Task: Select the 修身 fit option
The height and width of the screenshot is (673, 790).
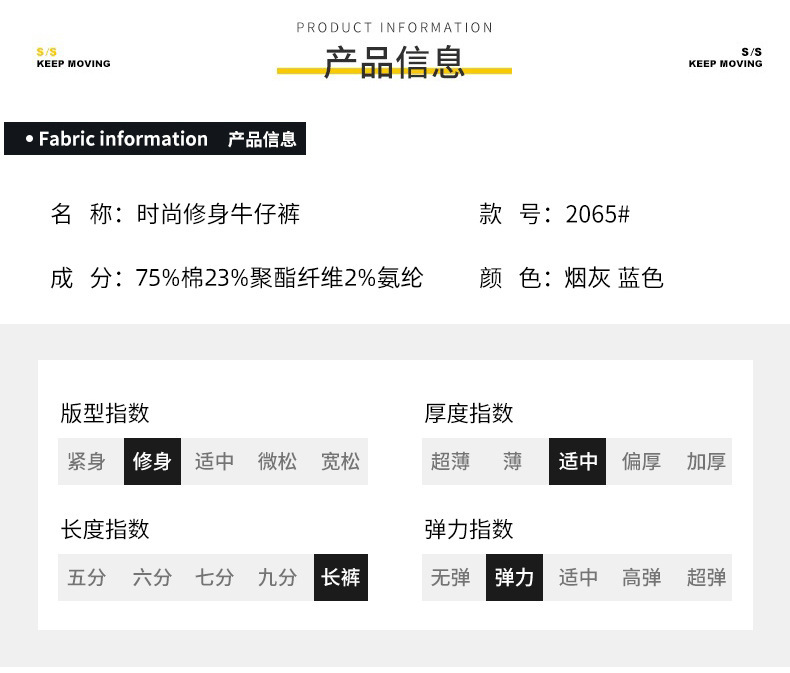Action: tap(152, 461)
